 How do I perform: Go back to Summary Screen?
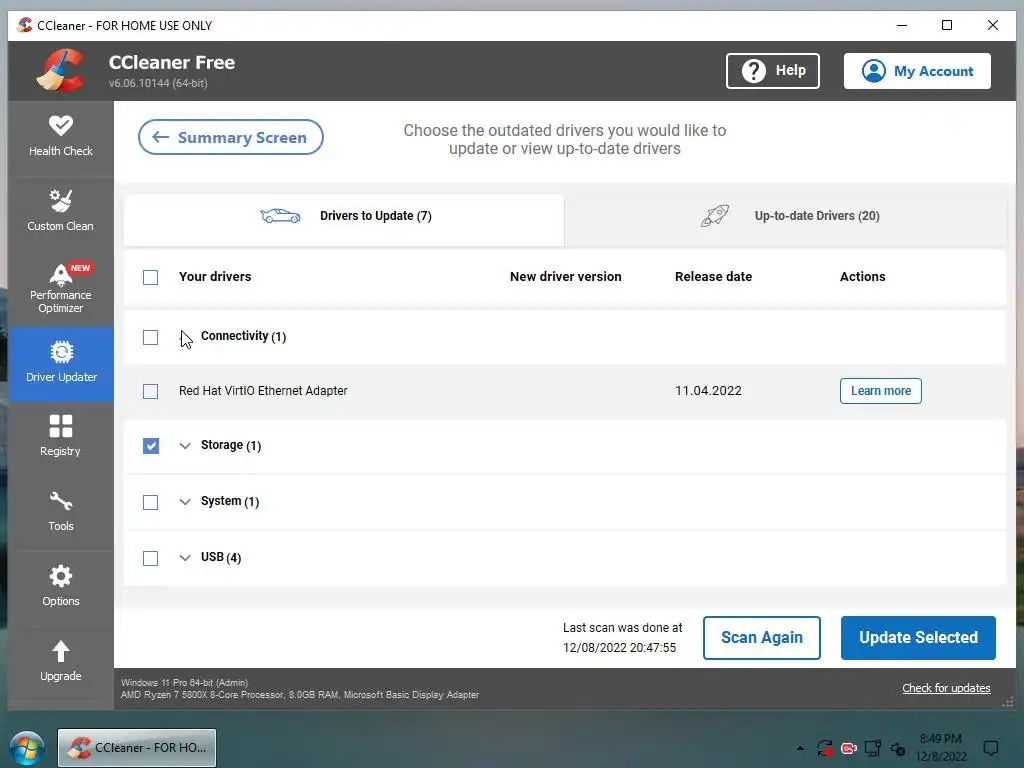click(x=231, y=137)
